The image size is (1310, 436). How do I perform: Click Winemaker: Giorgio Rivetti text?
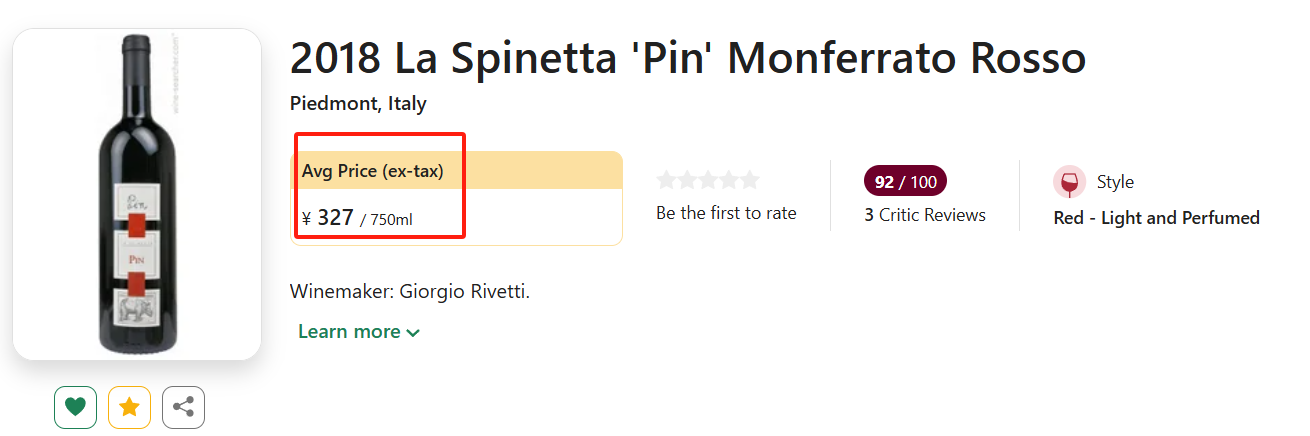coord(409,292)
